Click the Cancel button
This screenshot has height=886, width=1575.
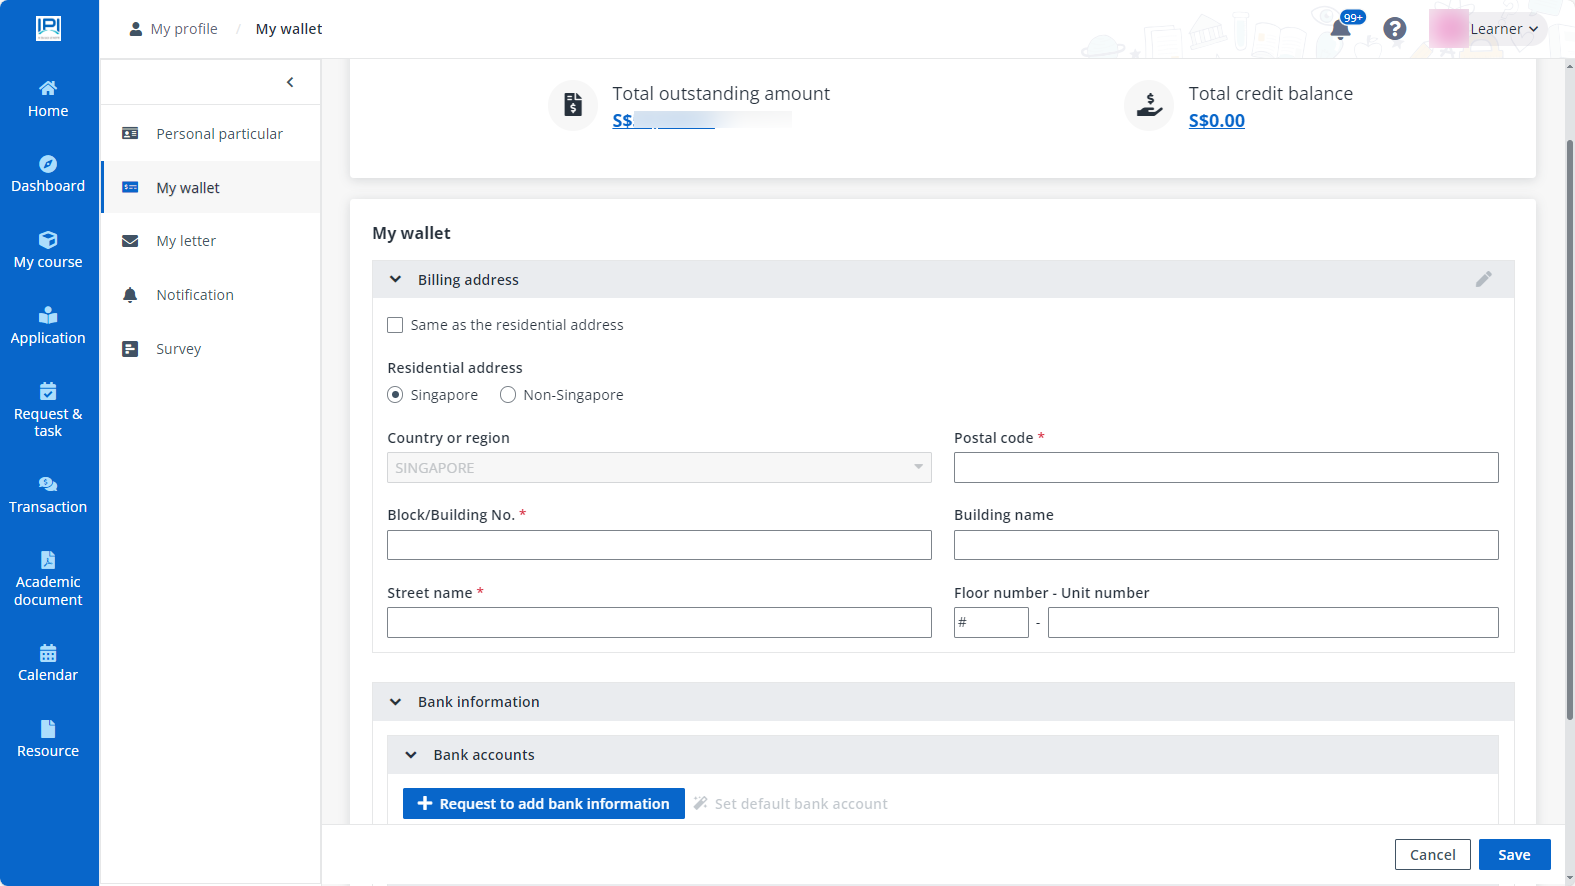(x=1433, y=855)
